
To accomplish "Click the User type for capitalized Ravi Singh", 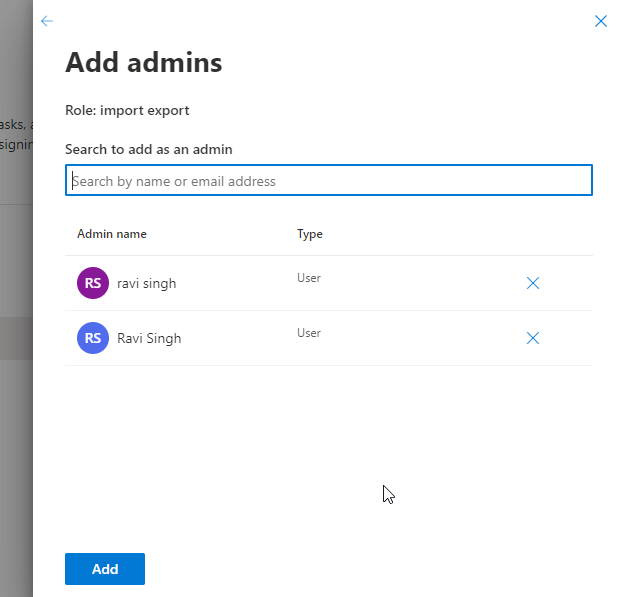I will pos(309,333).
